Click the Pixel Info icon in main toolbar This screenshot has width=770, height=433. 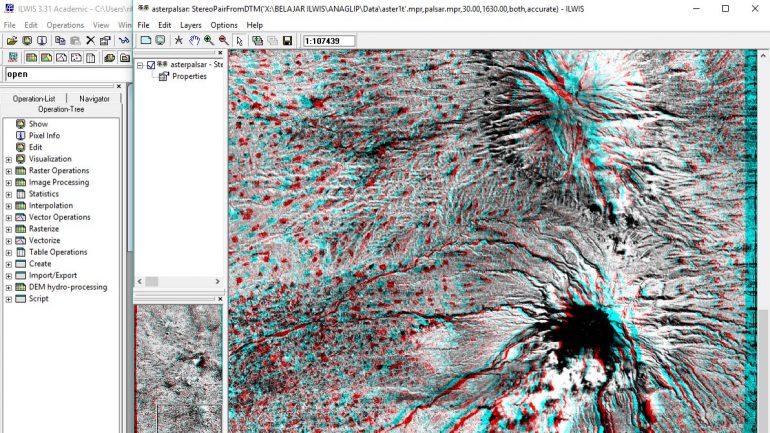pyautogui.click(x=42, y=41)
